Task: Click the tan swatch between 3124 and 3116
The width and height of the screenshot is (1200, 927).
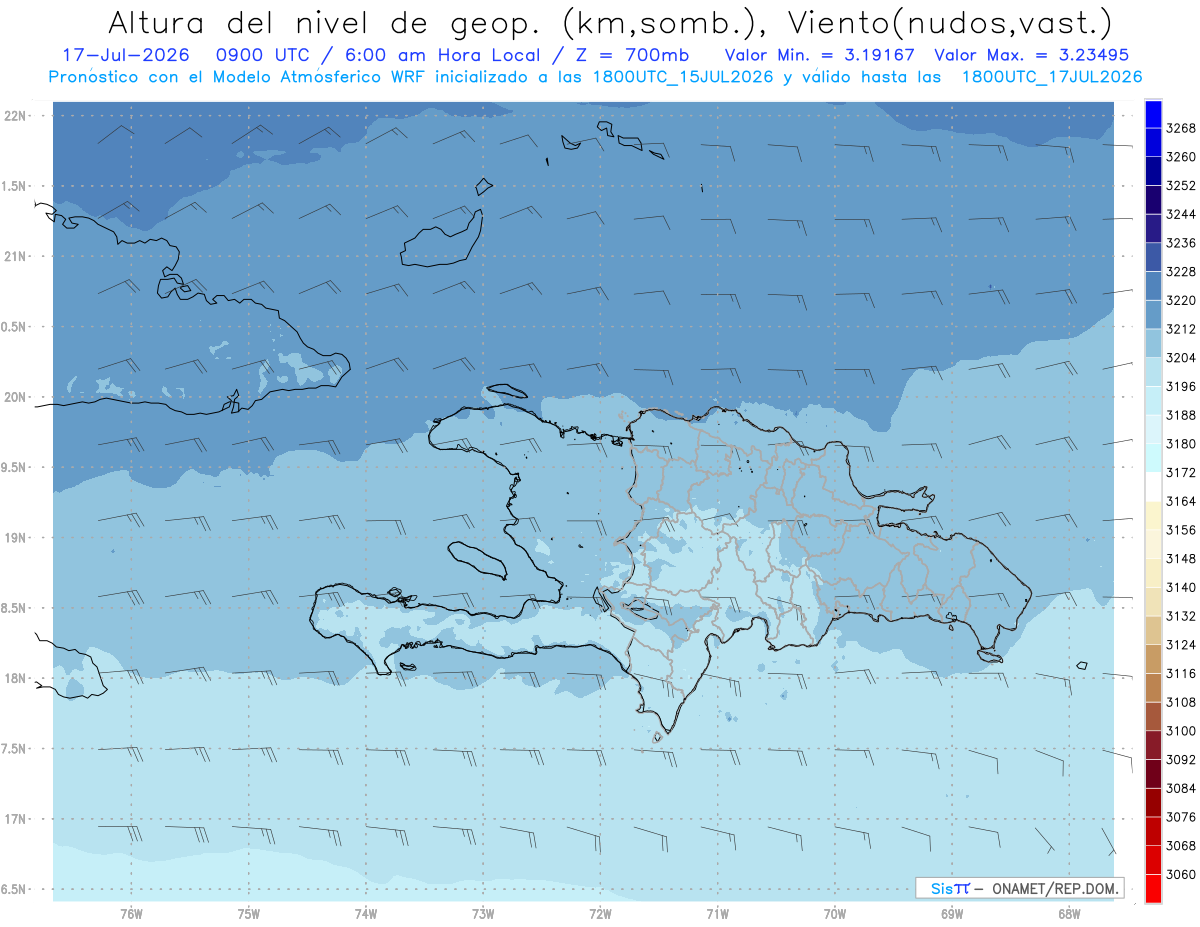Action: 1153,659
